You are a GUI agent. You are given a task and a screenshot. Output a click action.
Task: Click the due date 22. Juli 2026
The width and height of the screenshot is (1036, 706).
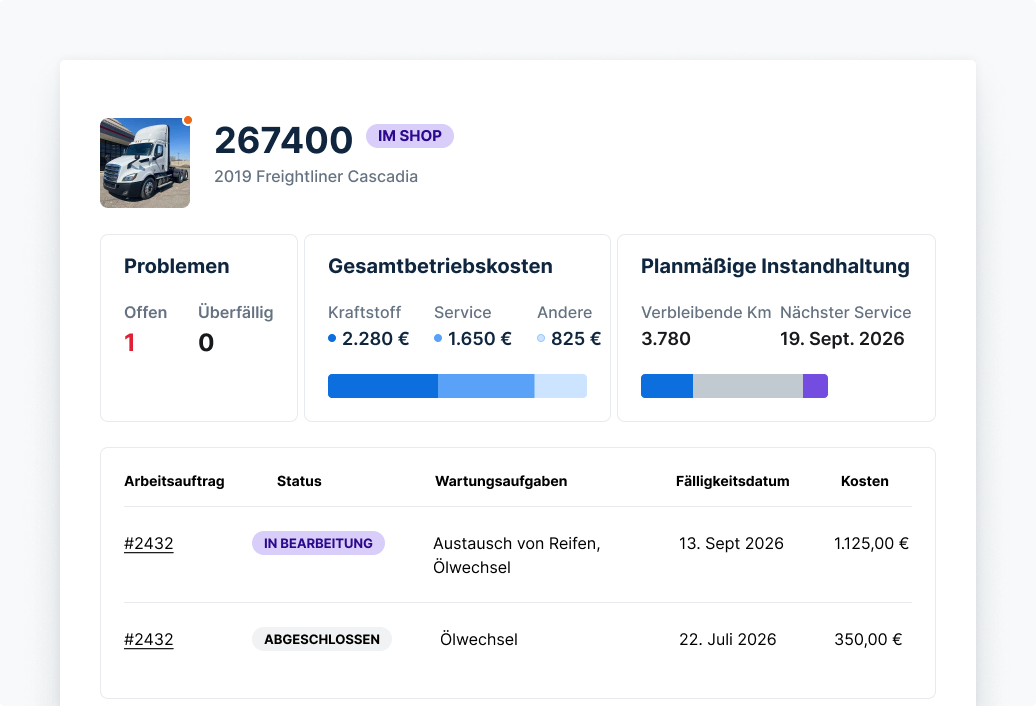coord(727,639)
